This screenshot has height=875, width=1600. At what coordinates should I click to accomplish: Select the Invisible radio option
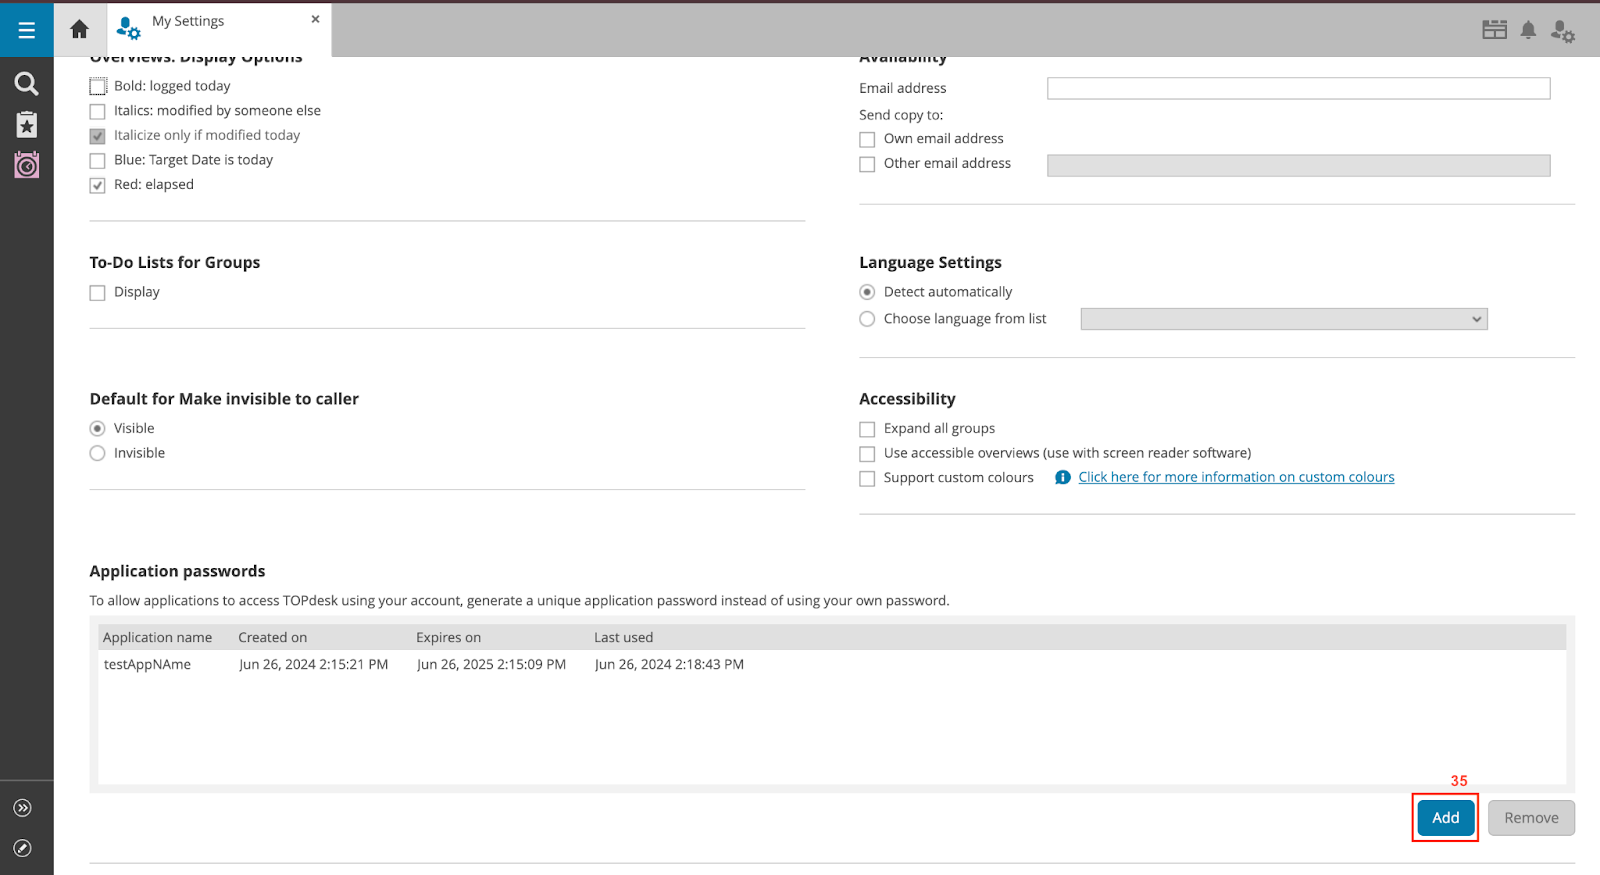pyautogui.click(x=98, y=454)
